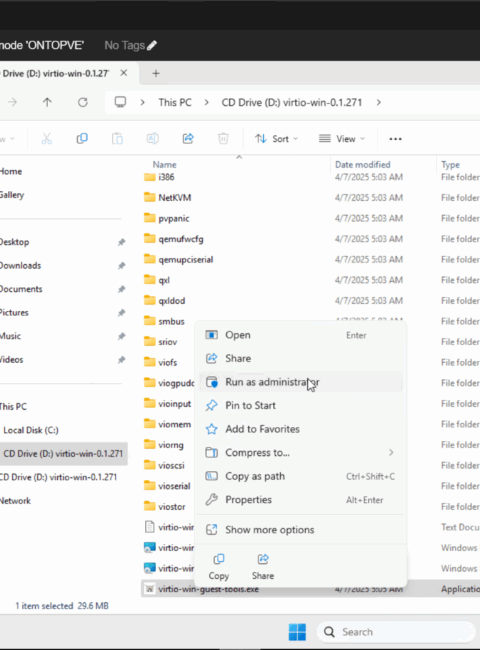Go up one folder level arrow
The width and height of the screenshot is (480, 650).
click(x=47, y=102)
